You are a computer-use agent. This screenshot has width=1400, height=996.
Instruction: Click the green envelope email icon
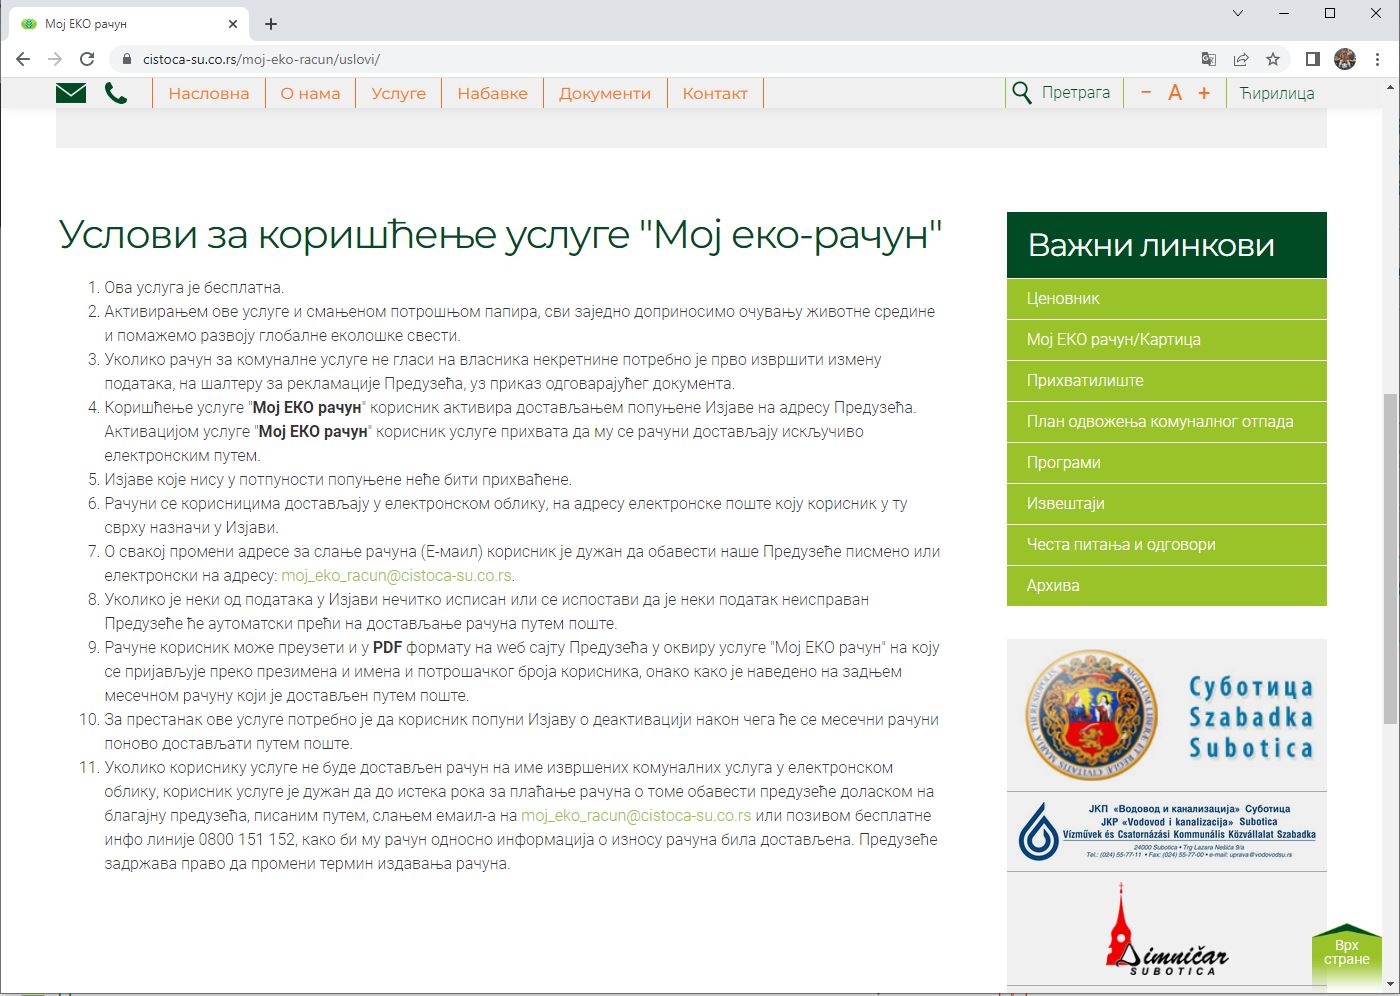click(71, 93)
